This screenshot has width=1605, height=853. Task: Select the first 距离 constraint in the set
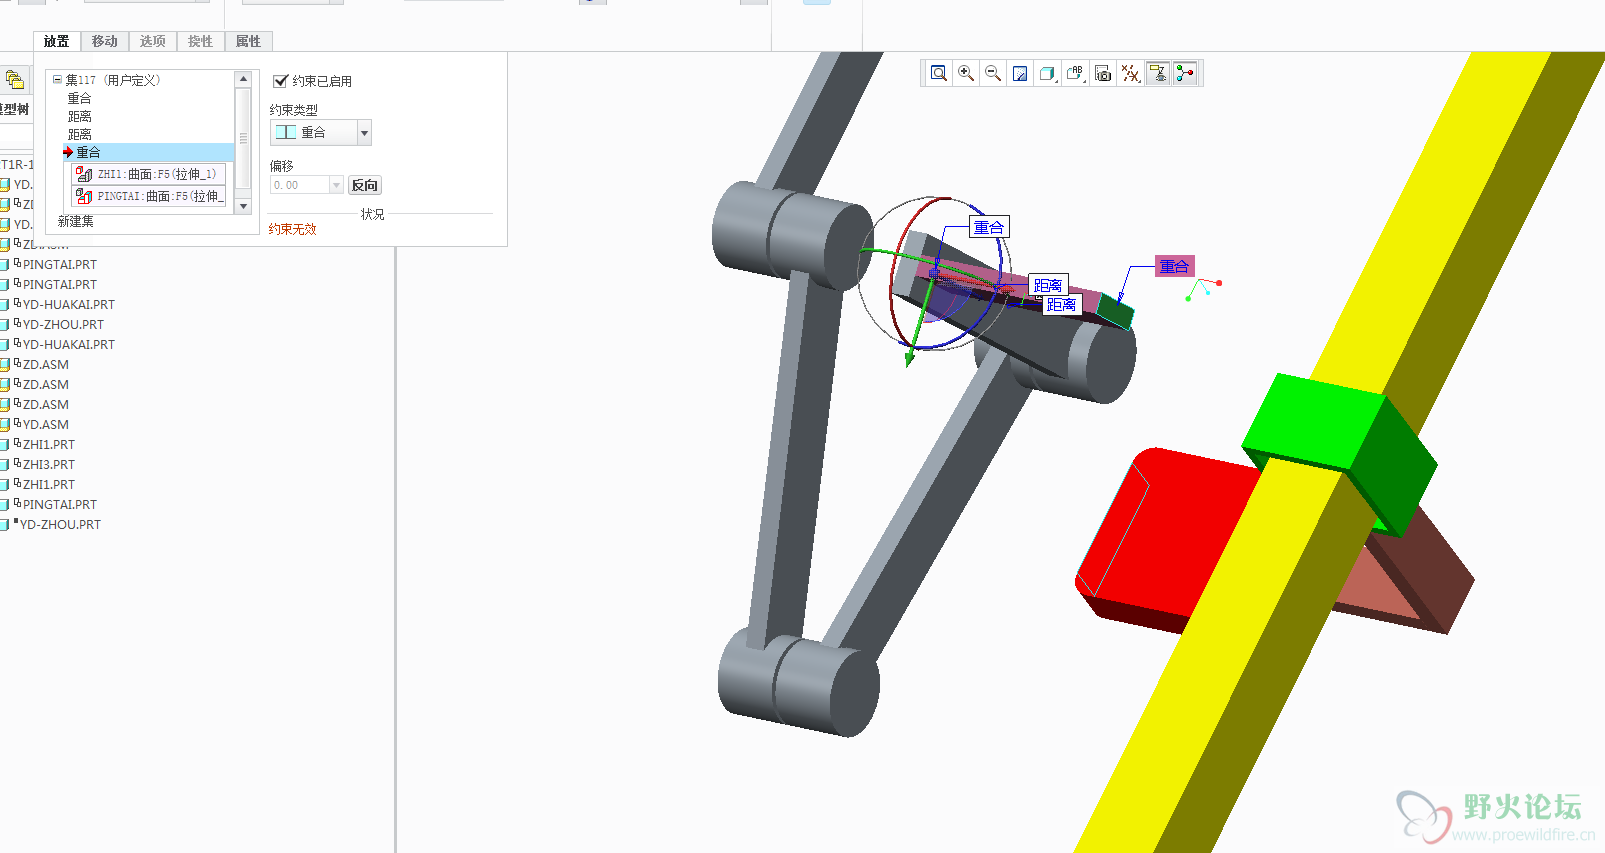(80, 116)
